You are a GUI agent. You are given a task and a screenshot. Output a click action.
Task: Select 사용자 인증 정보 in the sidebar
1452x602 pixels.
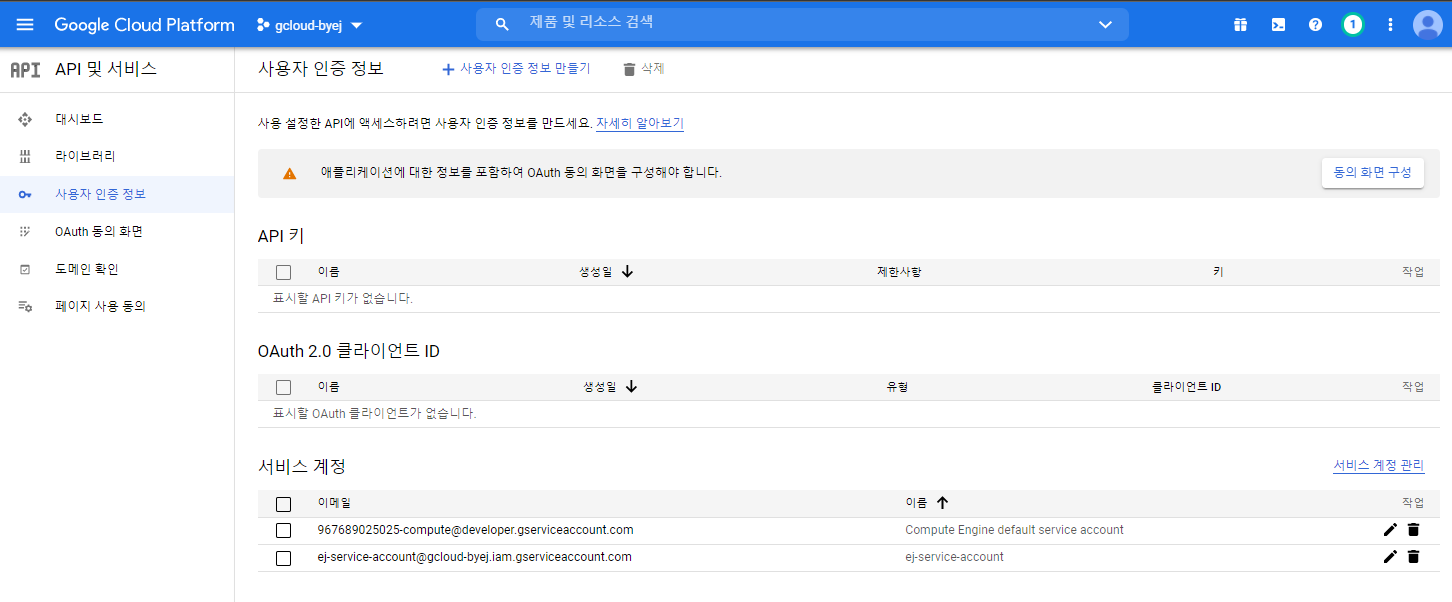pos(117,194)
